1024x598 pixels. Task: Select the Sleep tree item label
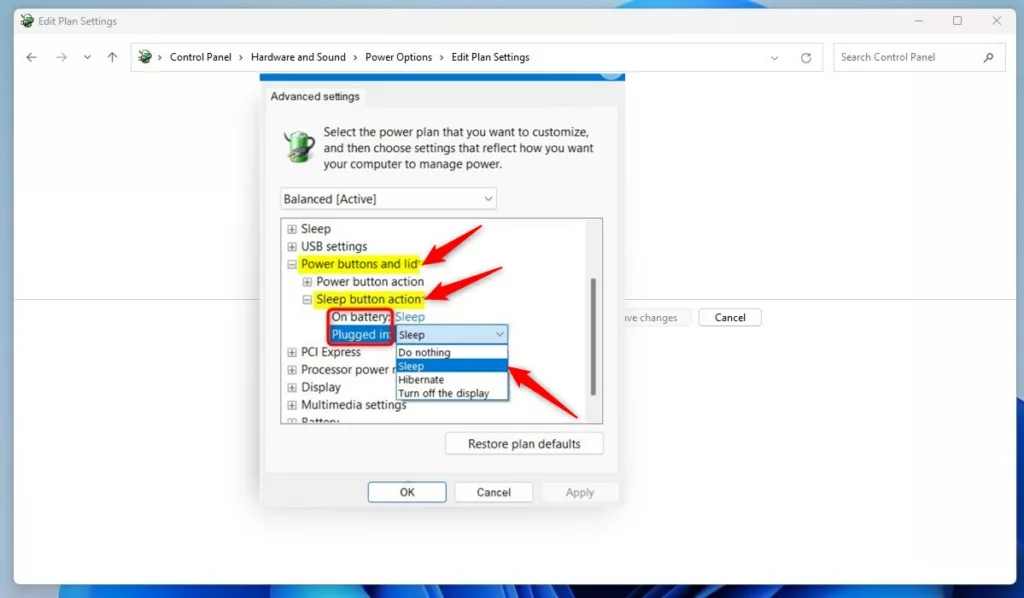pyautogui.click(x=315, y=229)
